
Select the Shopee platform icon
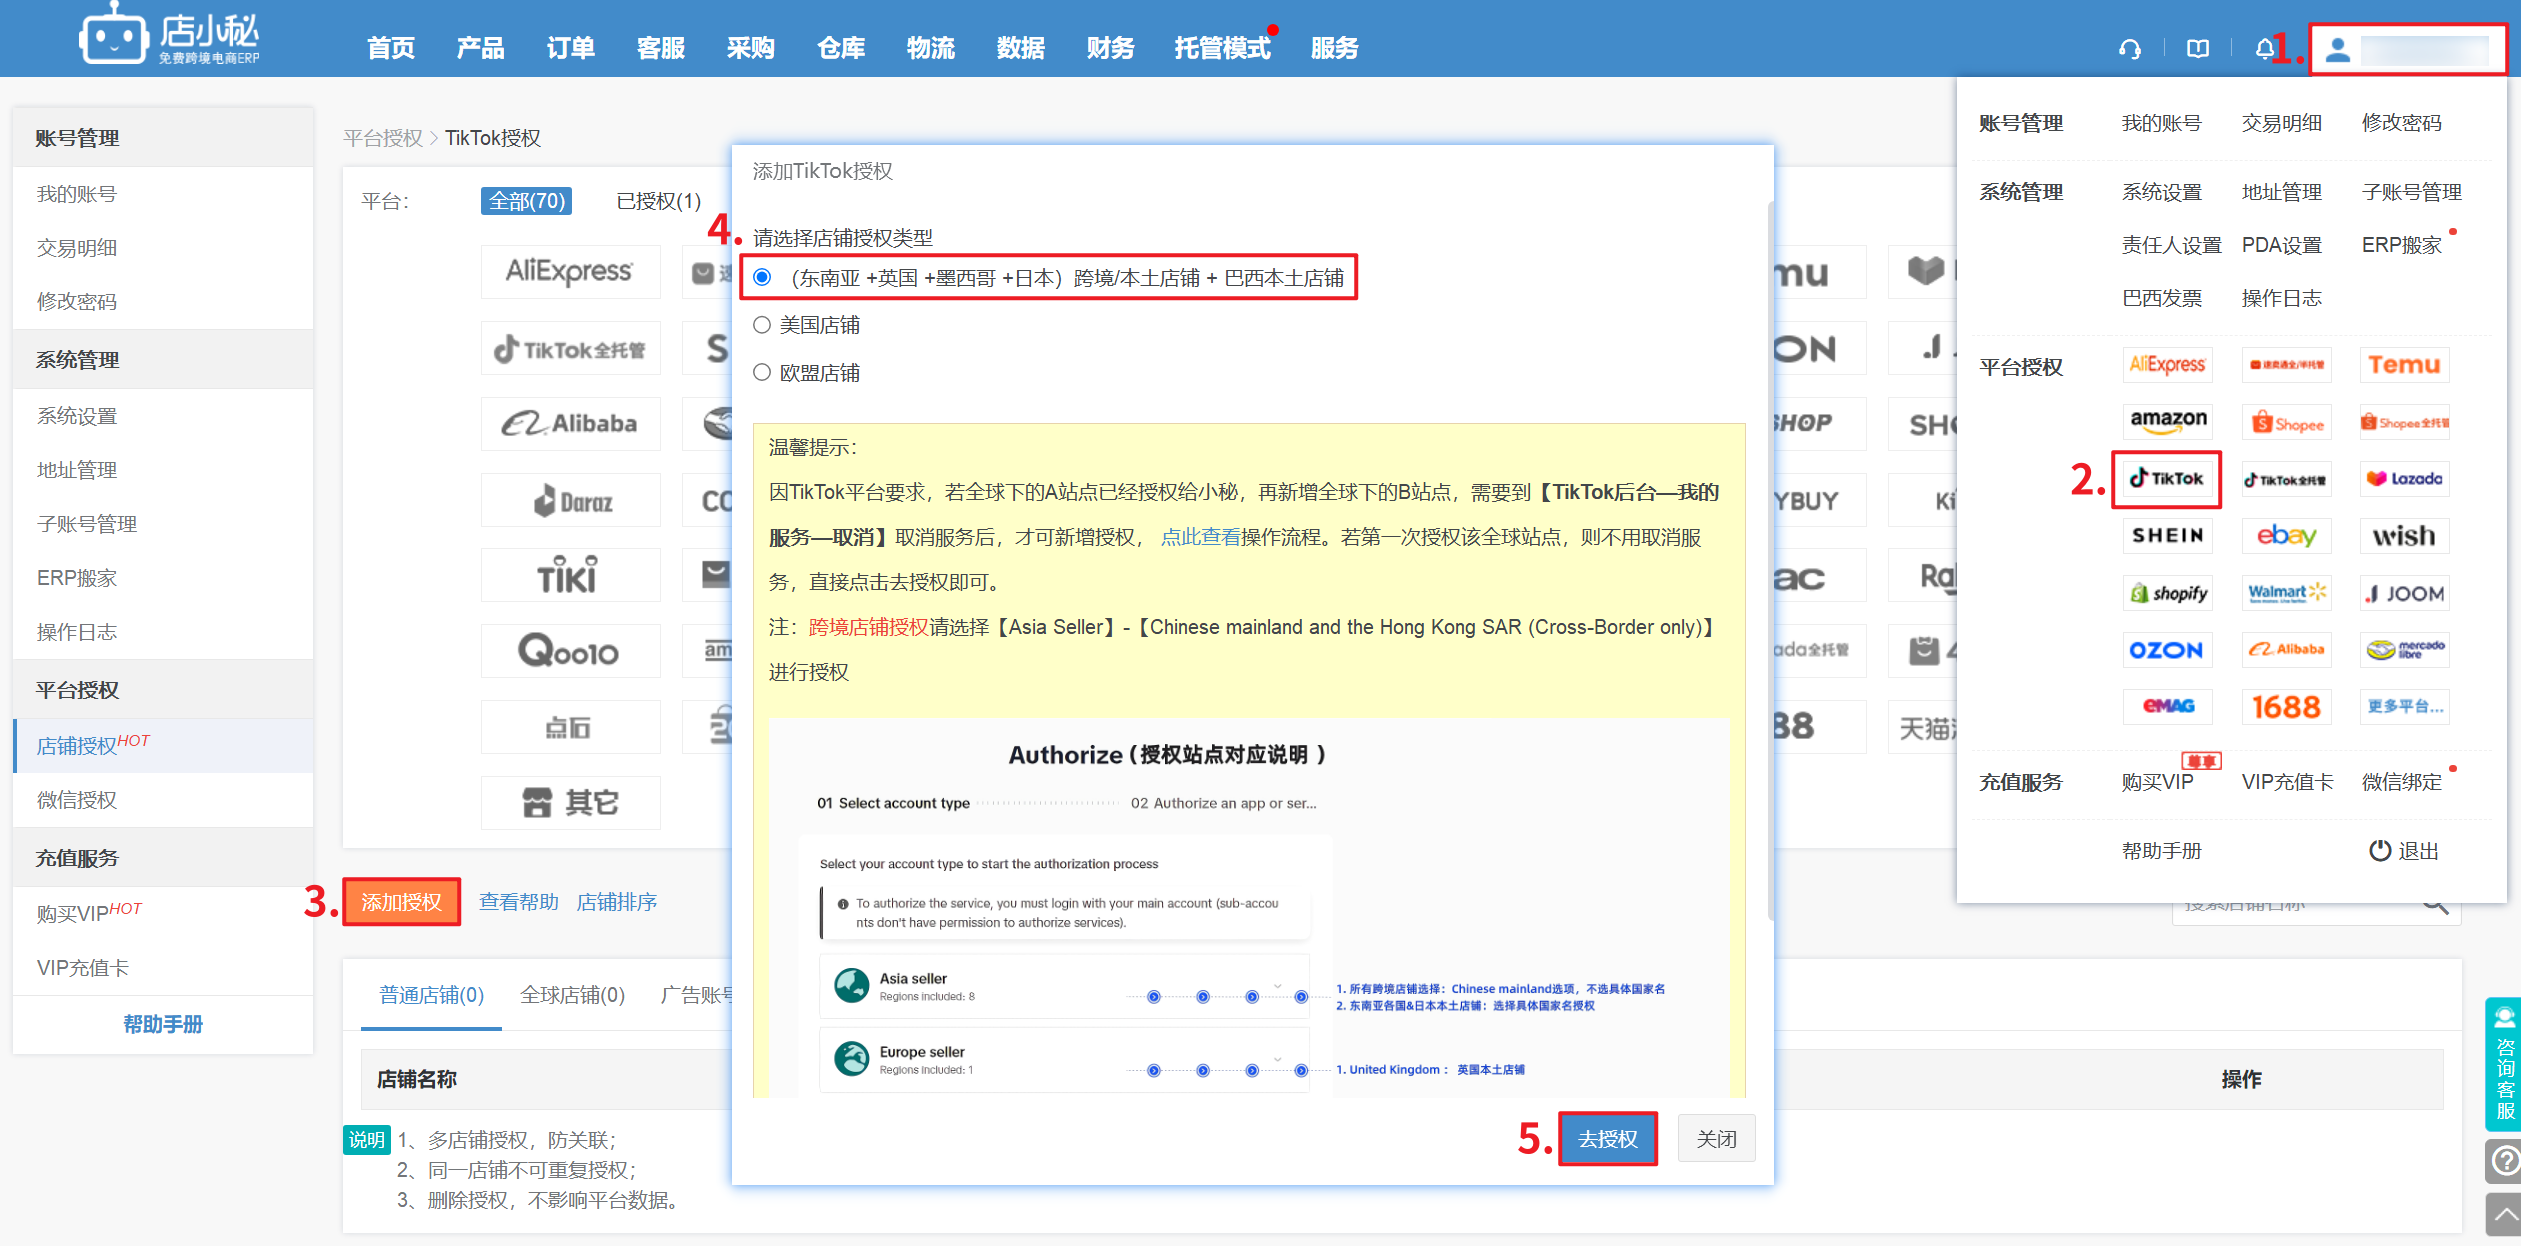click(x=2286, y=423)
